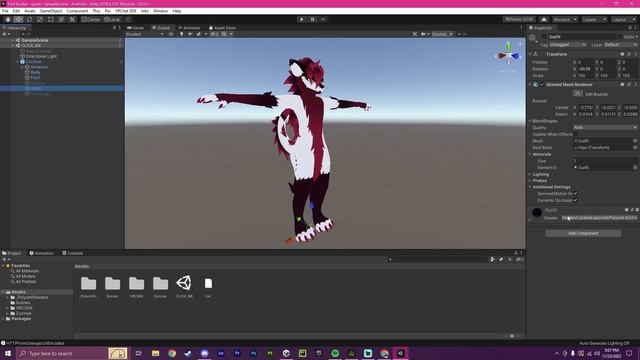The image size is (640, 360).
Task: Open the Transform component help icon
Action: [x=622, y=54]
